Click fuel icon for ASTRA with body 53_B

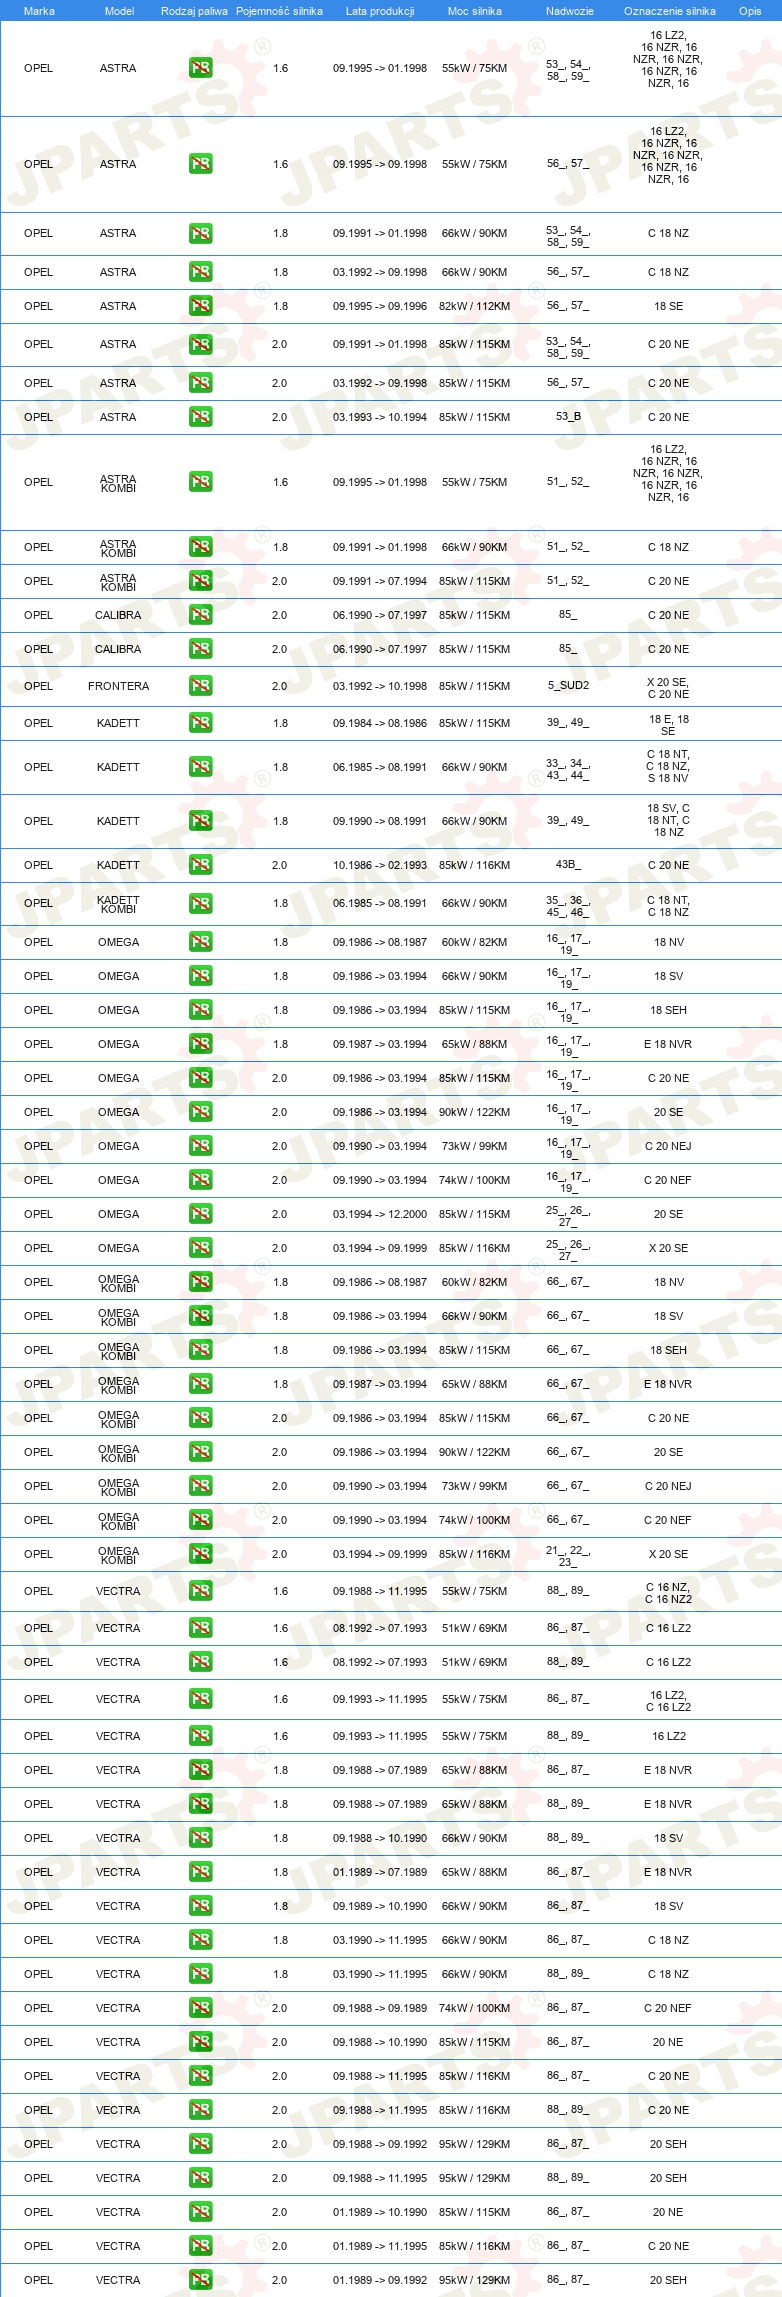[x=200, y=417]
